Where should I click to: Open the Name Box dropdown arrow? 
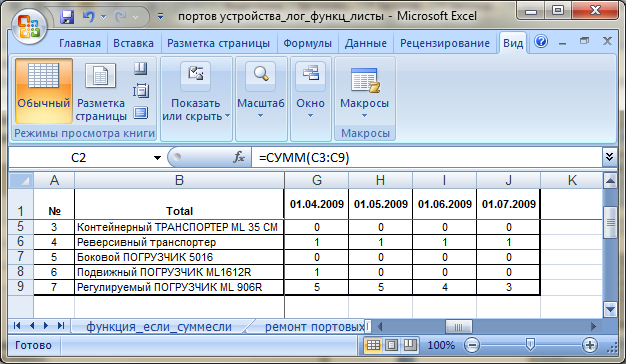pyautogui.click(x=157, y=158)
